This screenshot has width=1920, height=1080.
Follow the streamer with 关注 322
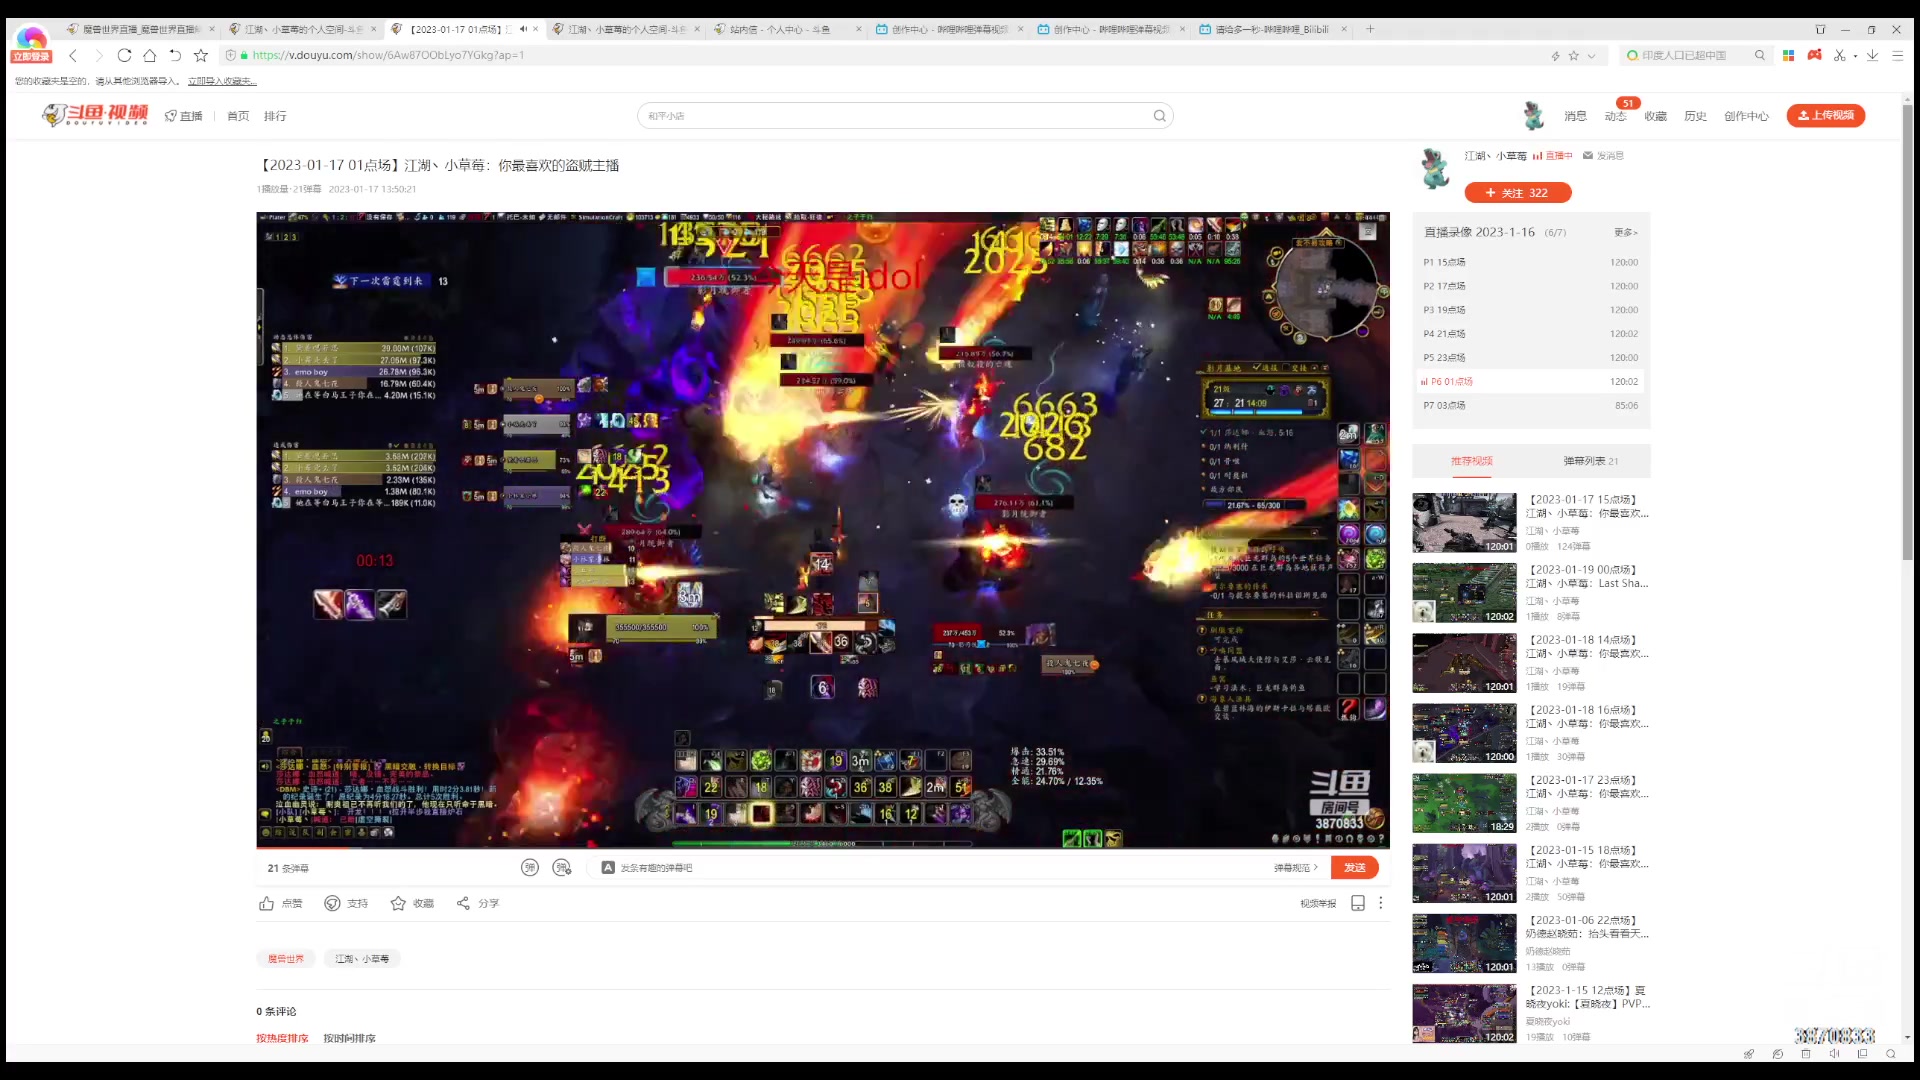pos(1517,193)
